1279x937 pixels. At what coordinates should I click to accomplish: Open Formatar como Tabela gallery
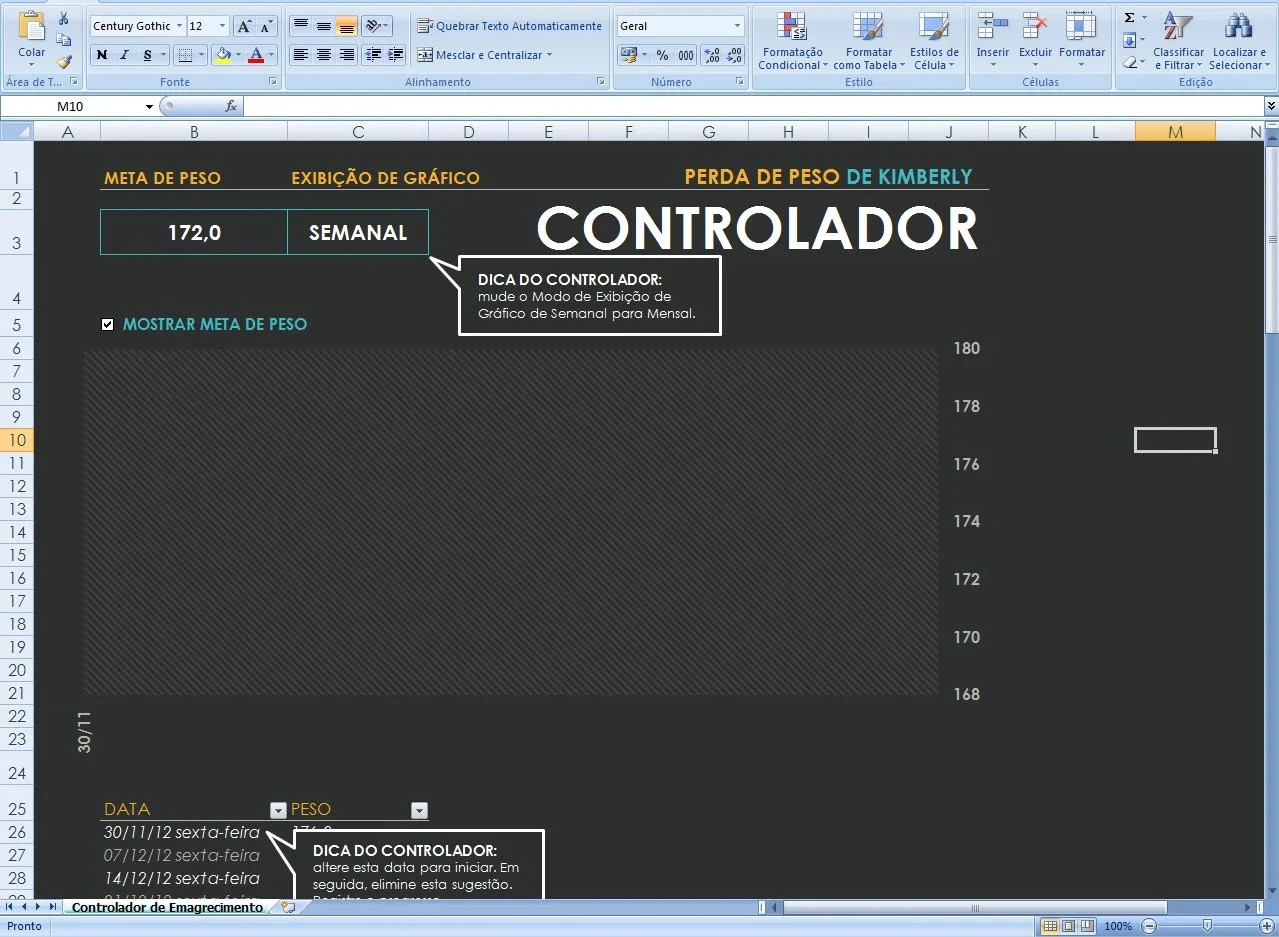[868, 42]
